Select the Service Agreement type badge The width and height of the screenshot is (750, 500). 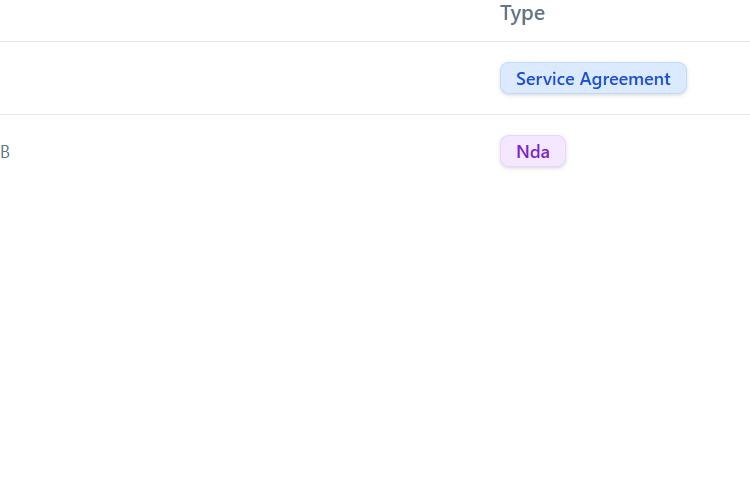593,78
